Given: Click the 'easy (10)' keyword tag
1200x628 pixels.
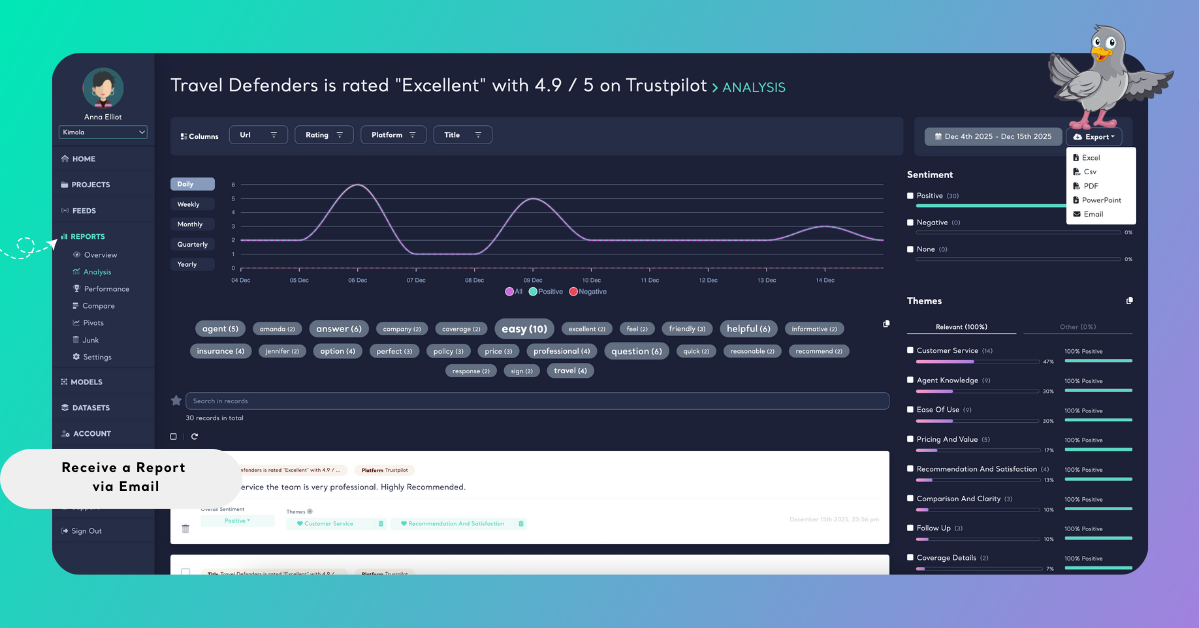Looking at the screenshot, I should (524, 329).
